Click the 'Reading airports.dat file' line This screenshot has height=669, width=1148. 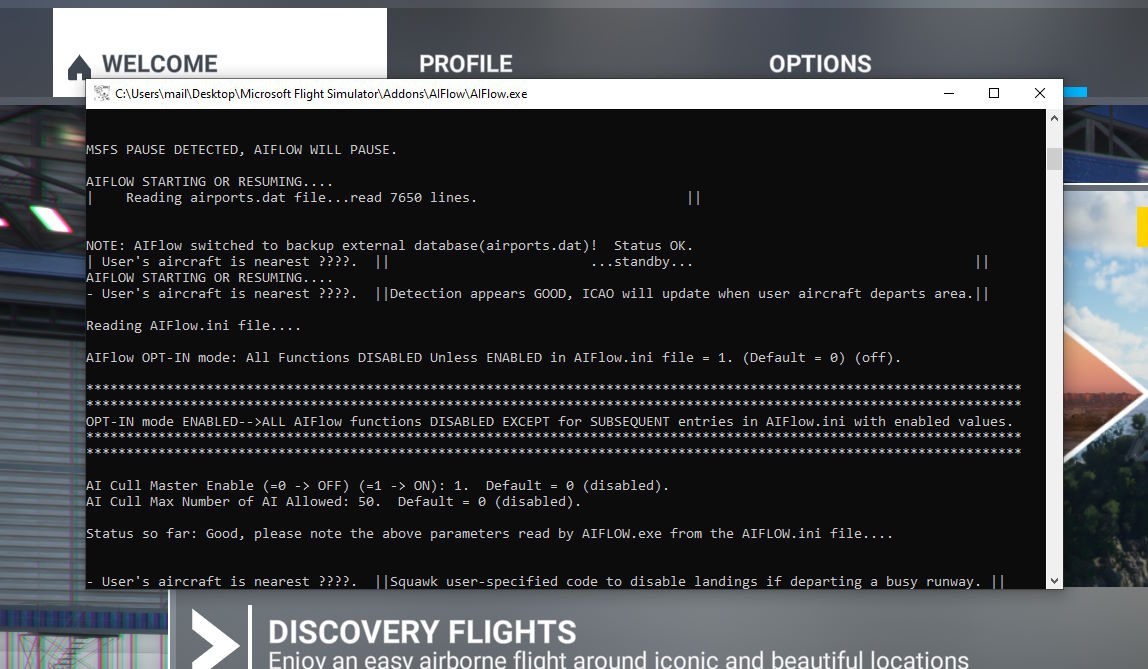(301, 198)
